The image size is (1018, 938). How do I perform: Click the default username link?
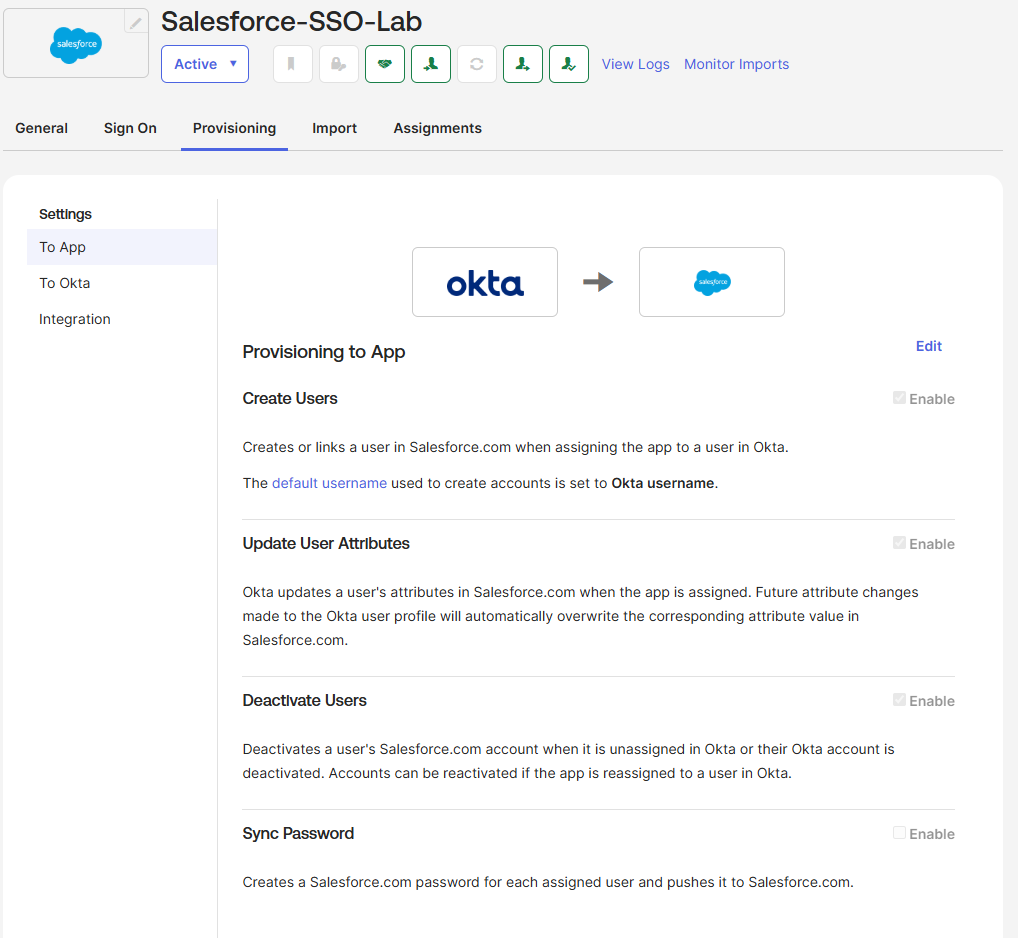click(x=329, y=482)
